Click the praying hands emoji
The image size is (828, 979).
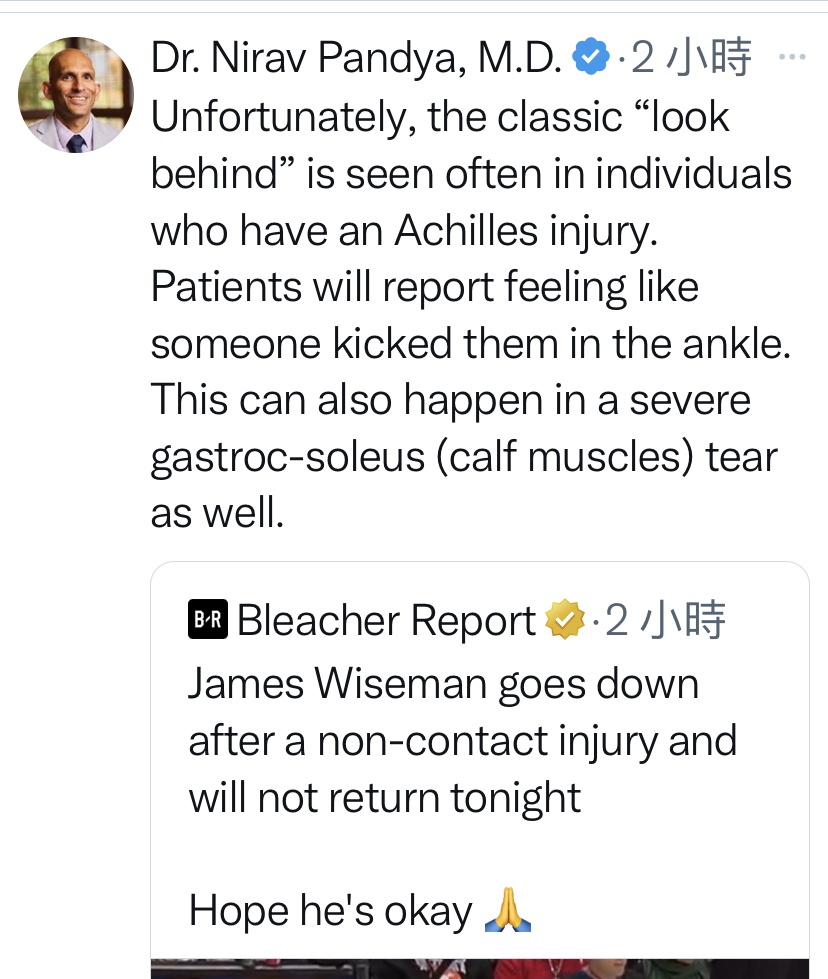coord(507,911)
